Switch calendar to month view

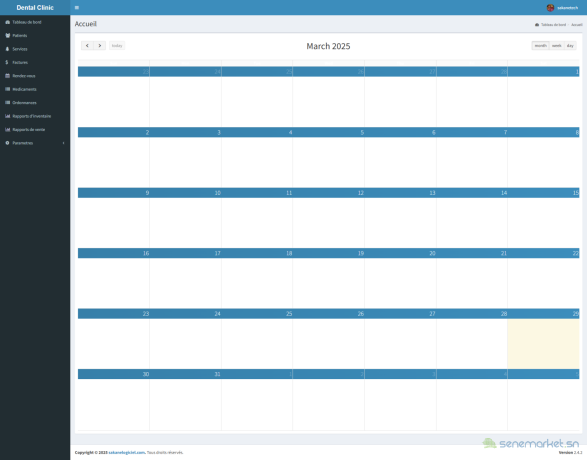[541, 46]
